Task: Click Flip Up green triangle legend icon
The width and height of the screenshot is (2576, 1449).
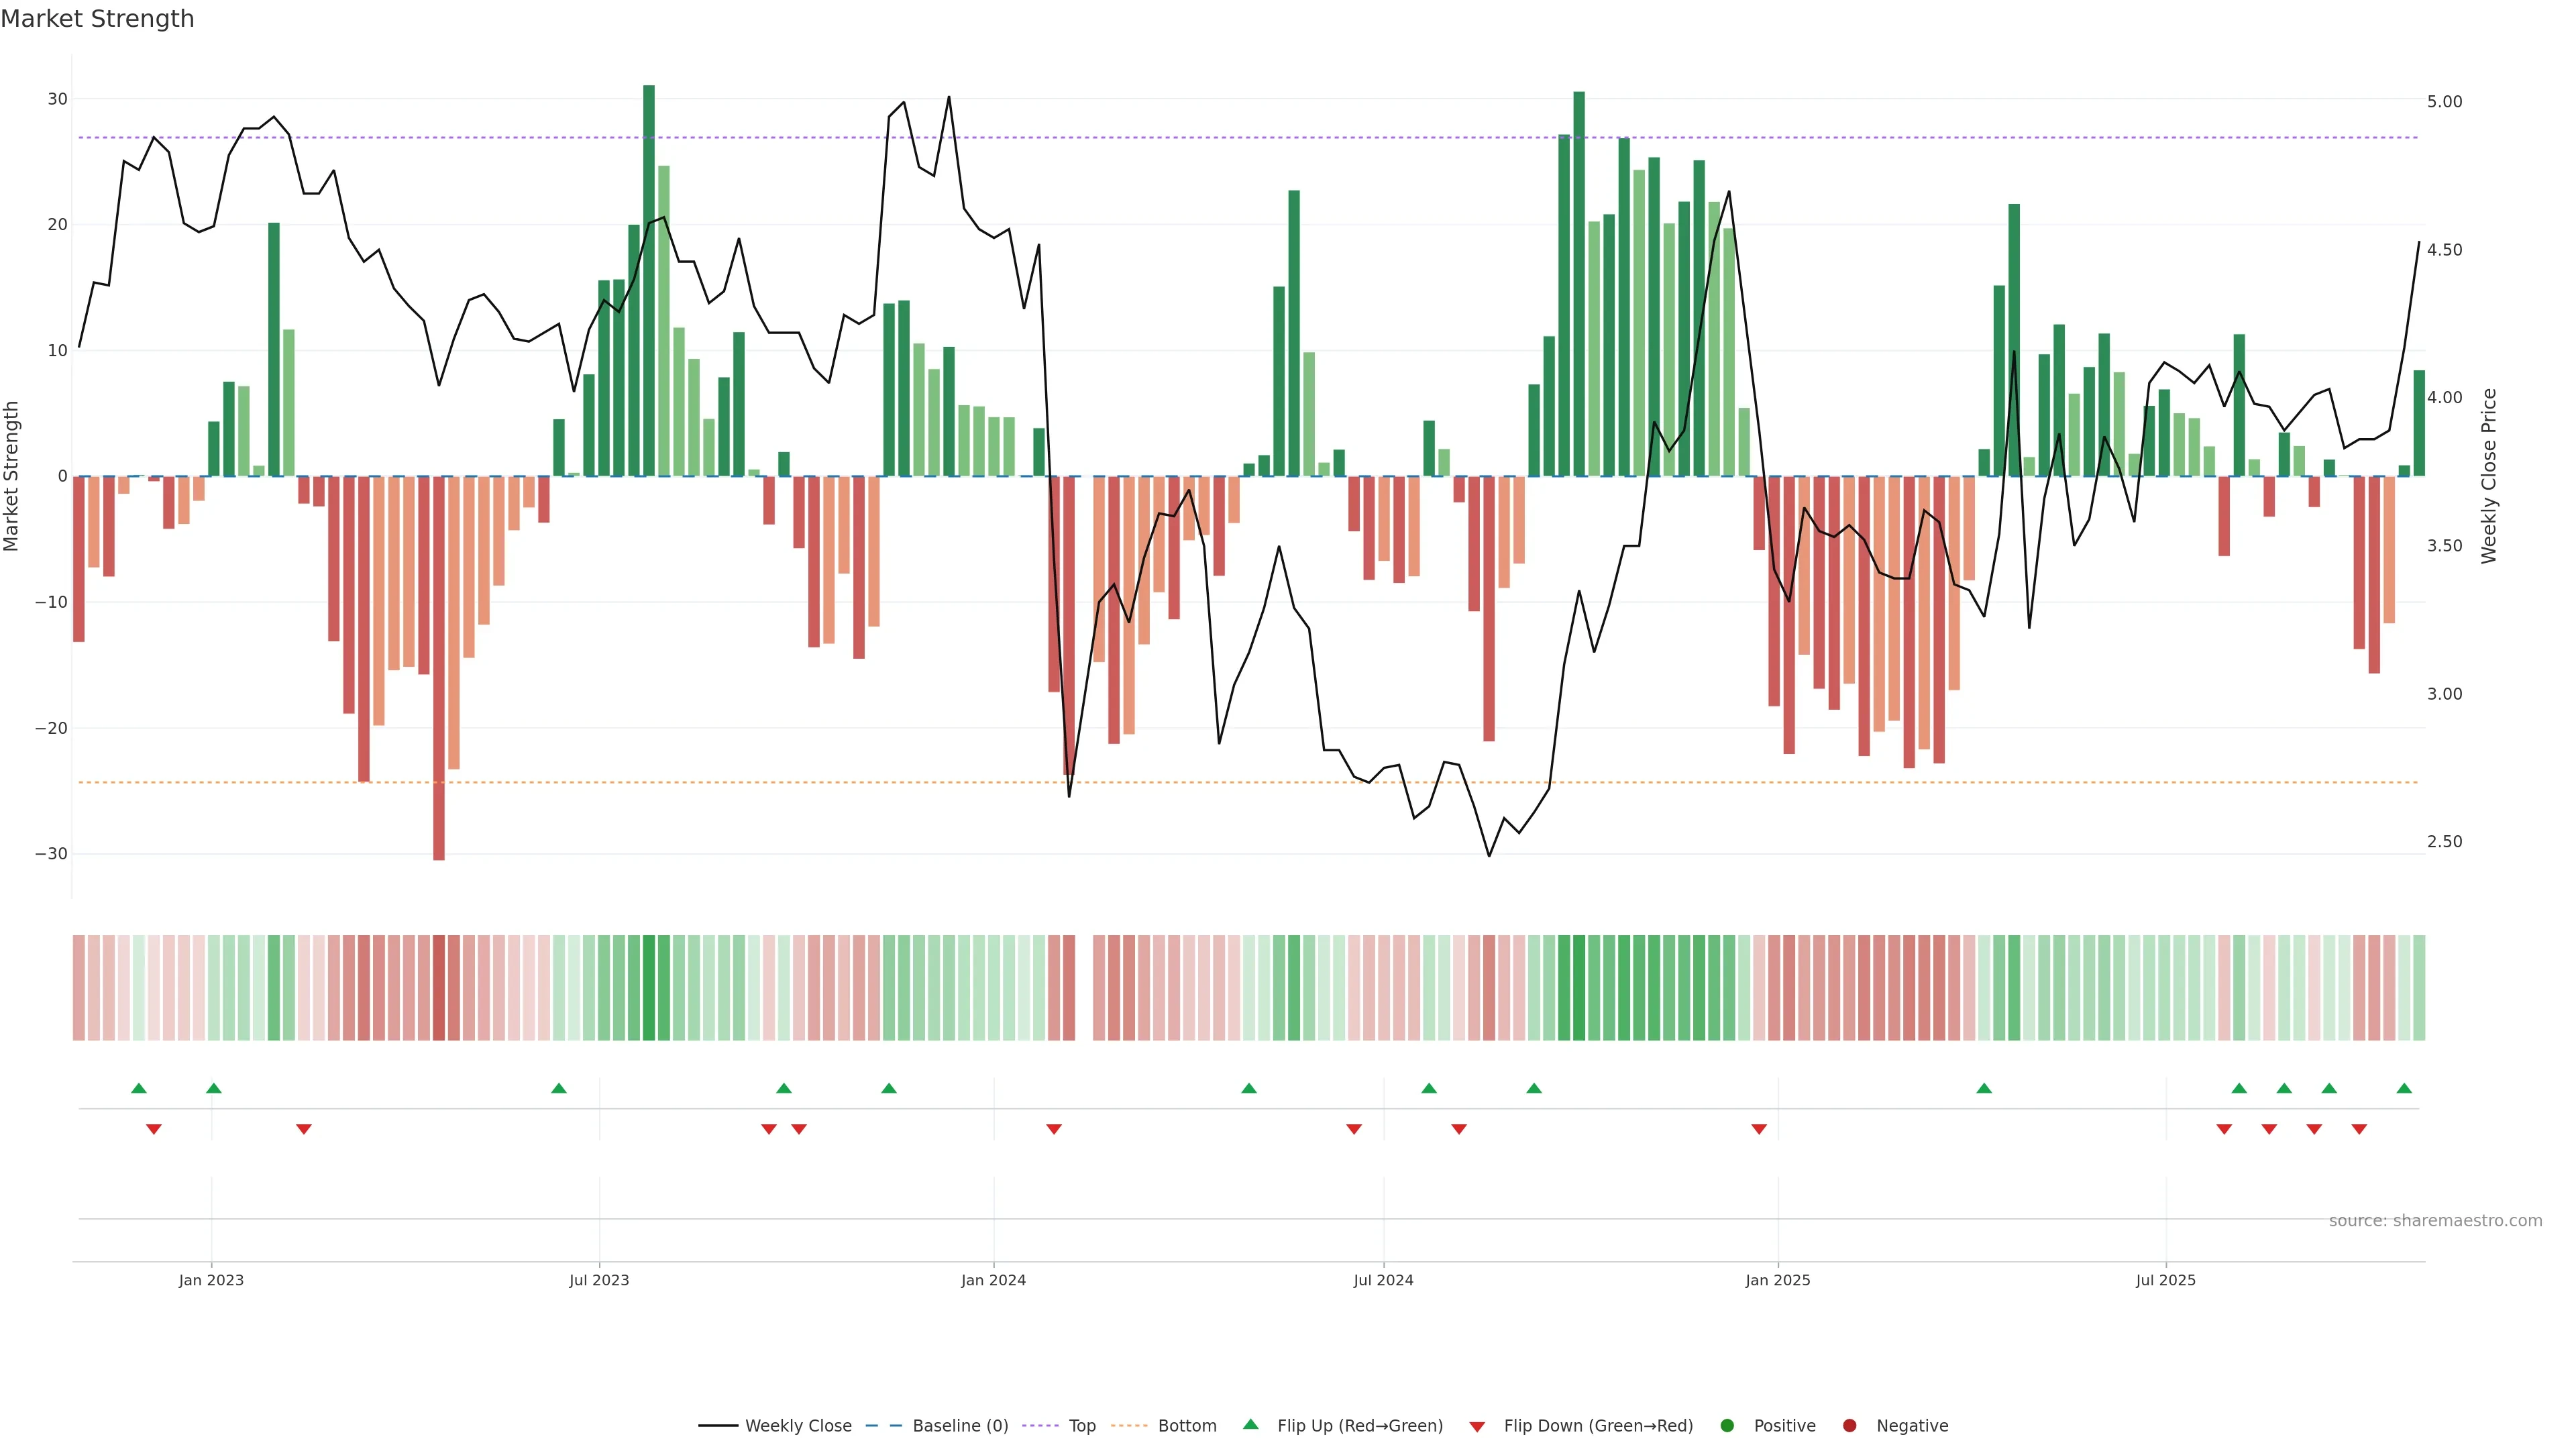Action: click(1250, 1425)
